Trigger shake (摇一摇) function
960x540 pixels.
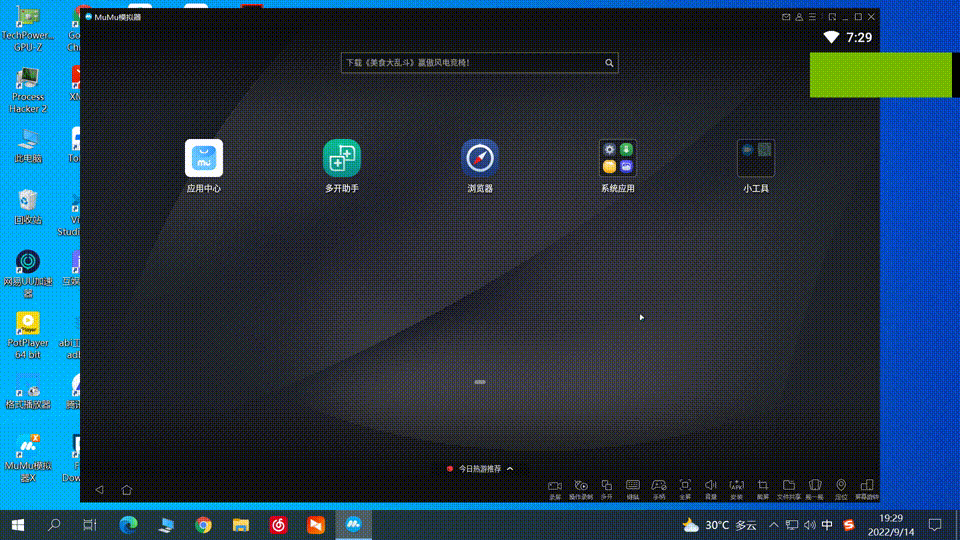click(x=815, y=490)
